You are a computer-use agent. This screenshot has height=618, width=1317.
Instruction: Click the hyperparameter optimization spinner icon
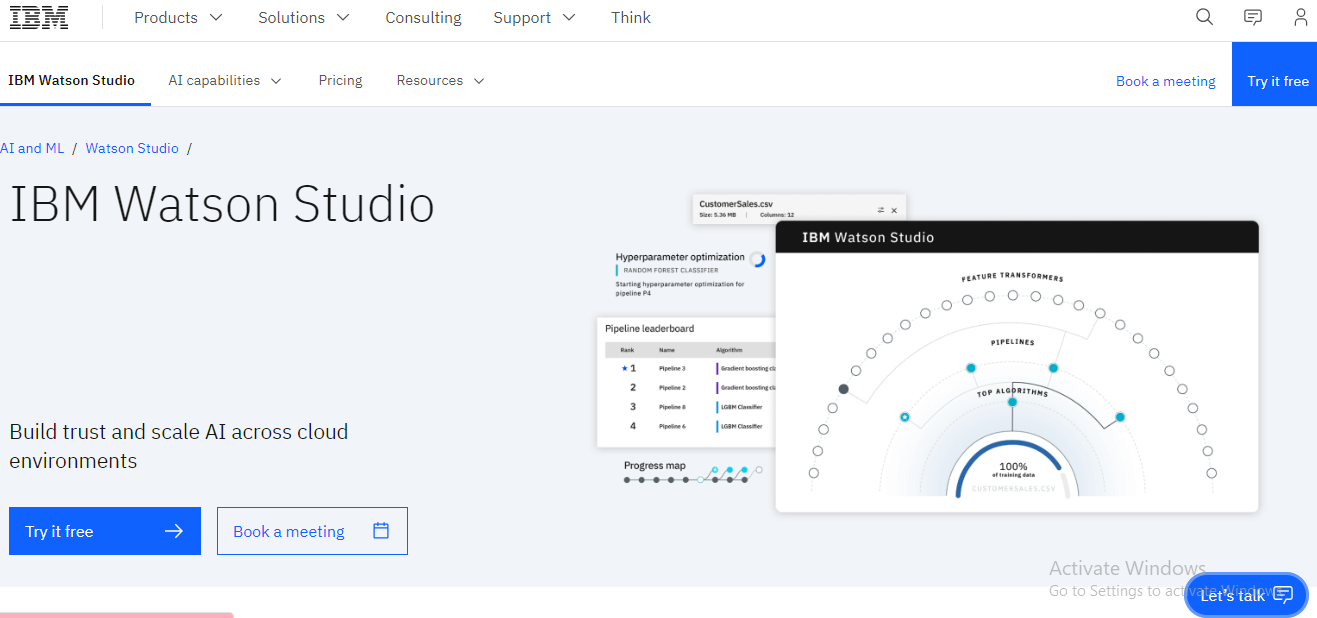click(757, 259)
